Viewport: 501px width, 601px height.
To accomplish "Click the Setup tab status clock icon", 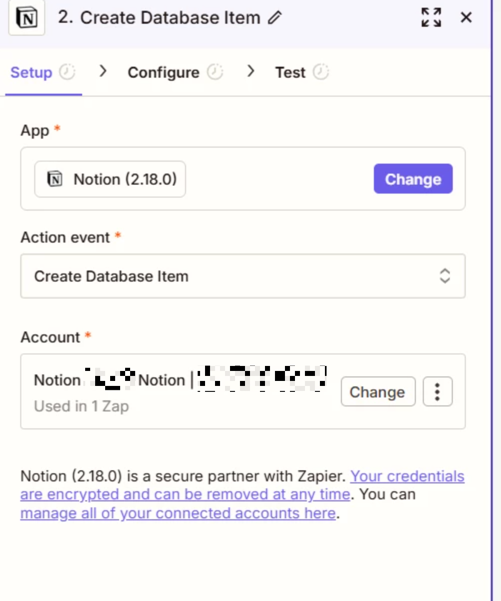I will pos(67,72).
